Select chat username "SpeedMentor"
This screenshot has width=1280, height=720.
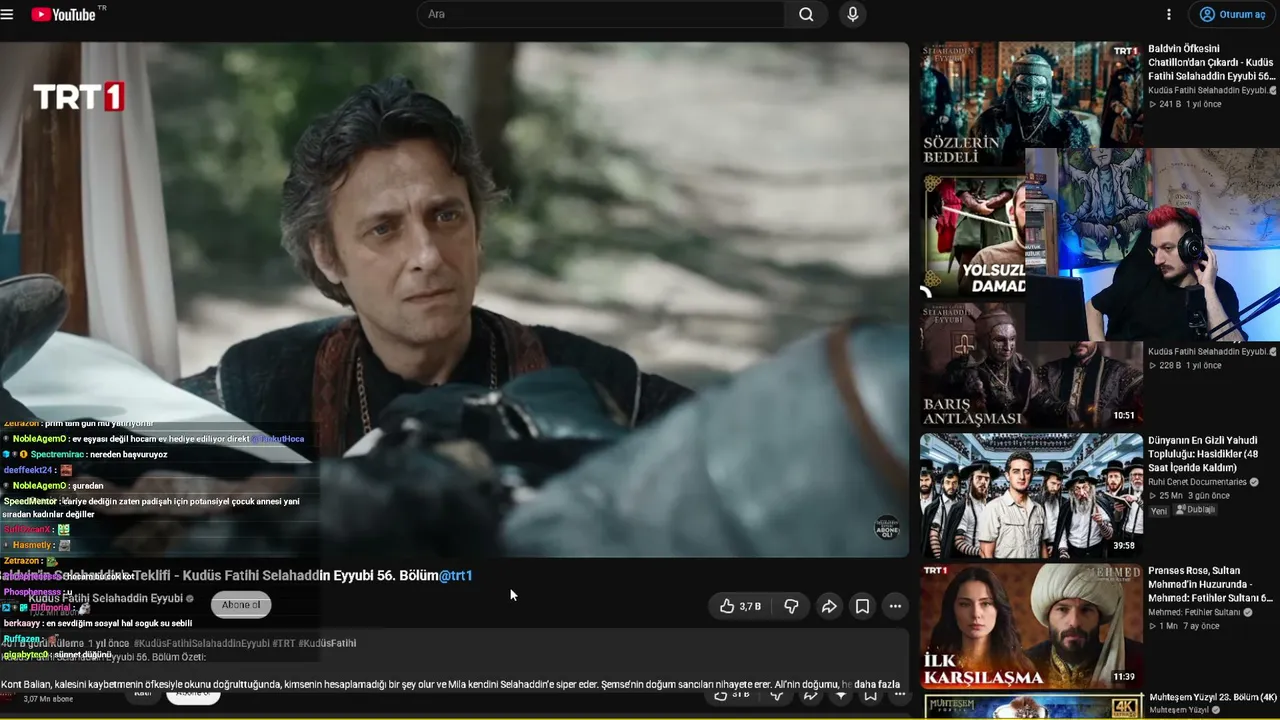[x=30, y=501]
